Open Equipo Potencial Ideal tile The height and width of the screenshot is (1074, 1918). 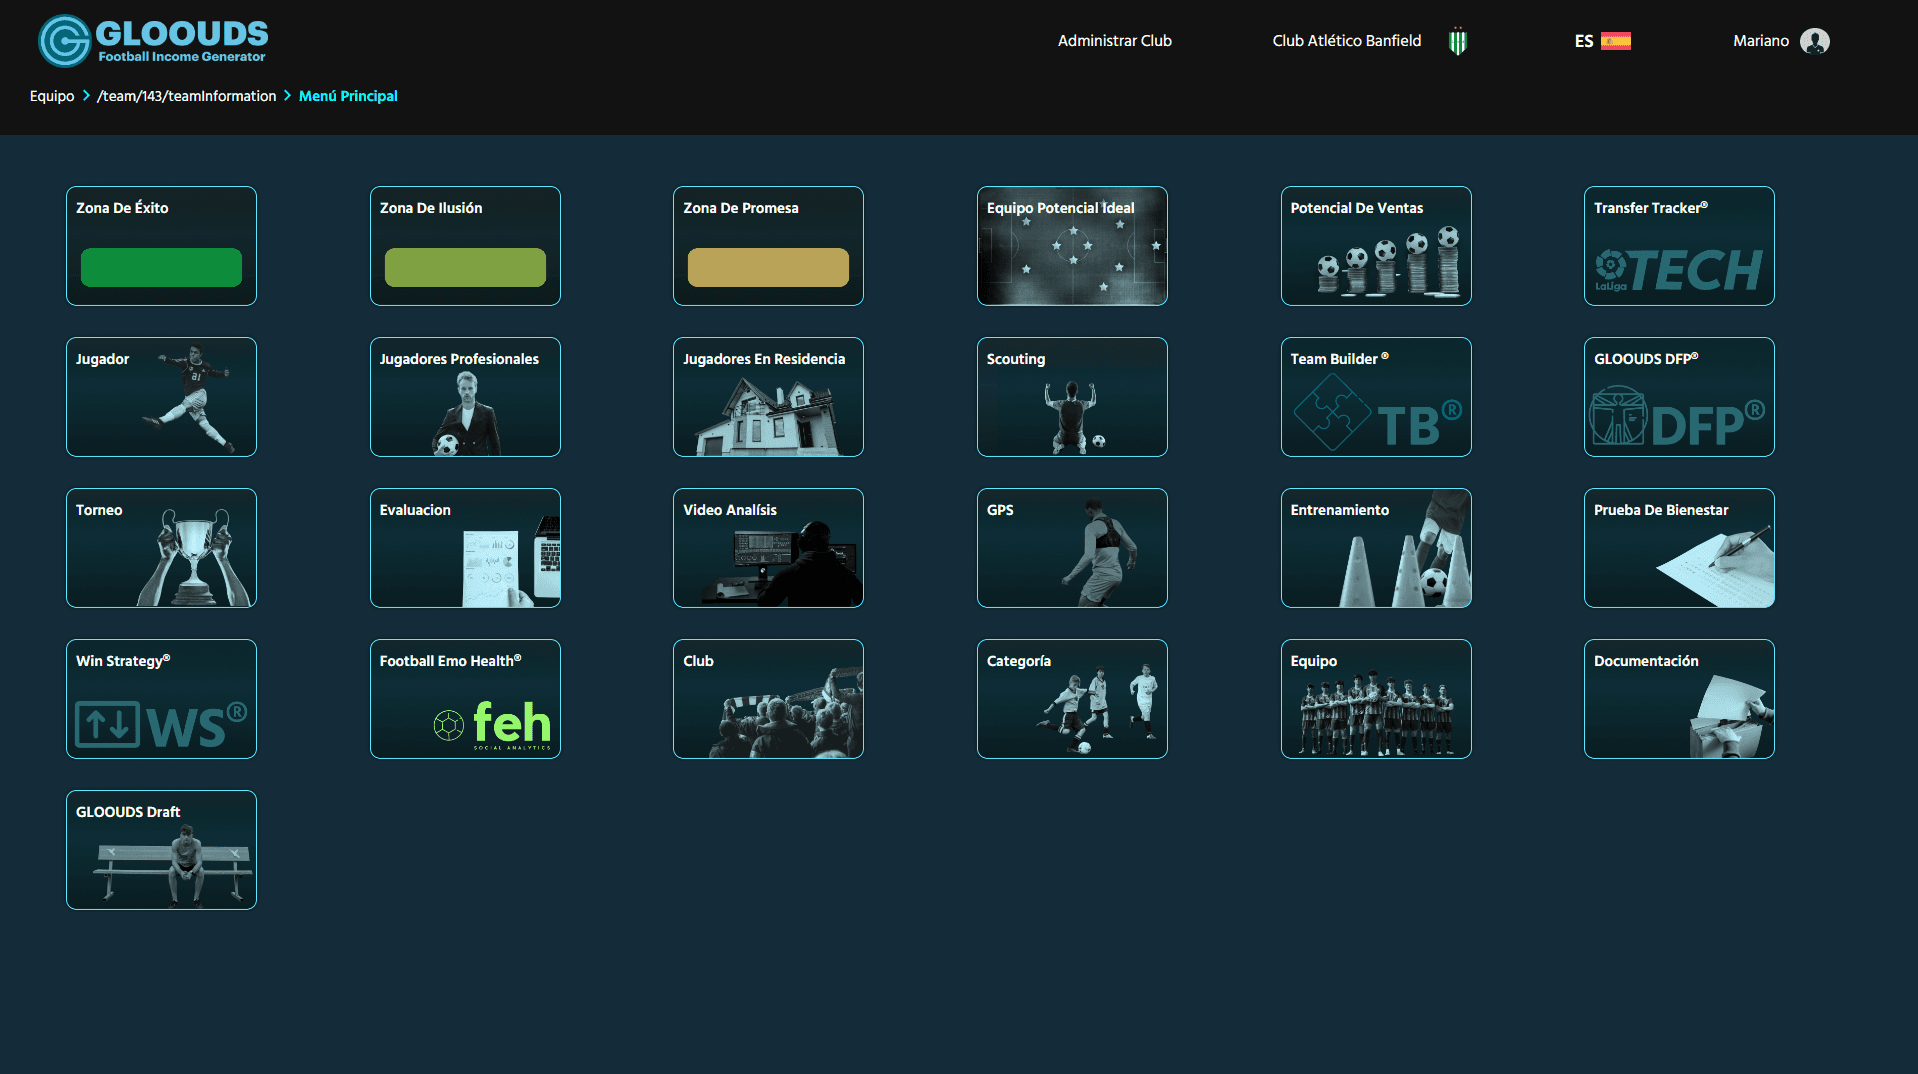coord(1072,246)
